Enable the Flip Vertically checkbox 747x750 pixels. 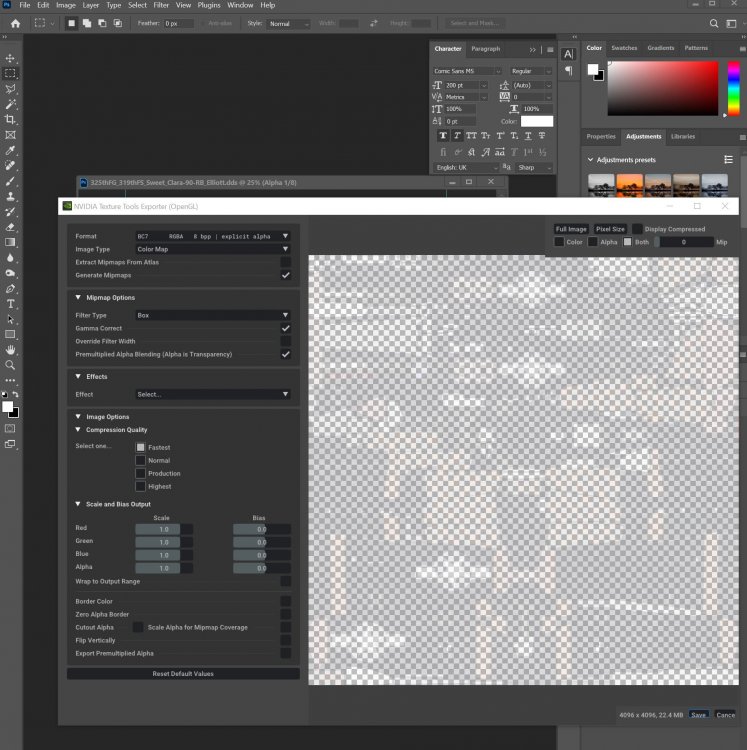pos(286,640)
